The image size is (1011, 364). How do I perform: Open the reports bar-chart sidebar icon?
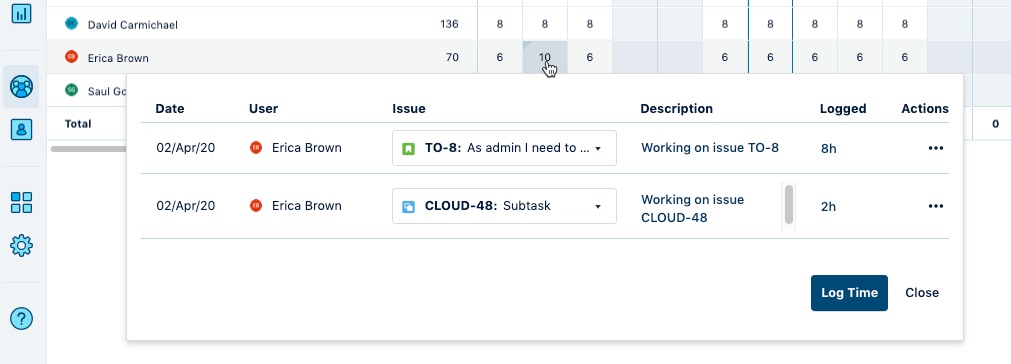tap(21, 12)
